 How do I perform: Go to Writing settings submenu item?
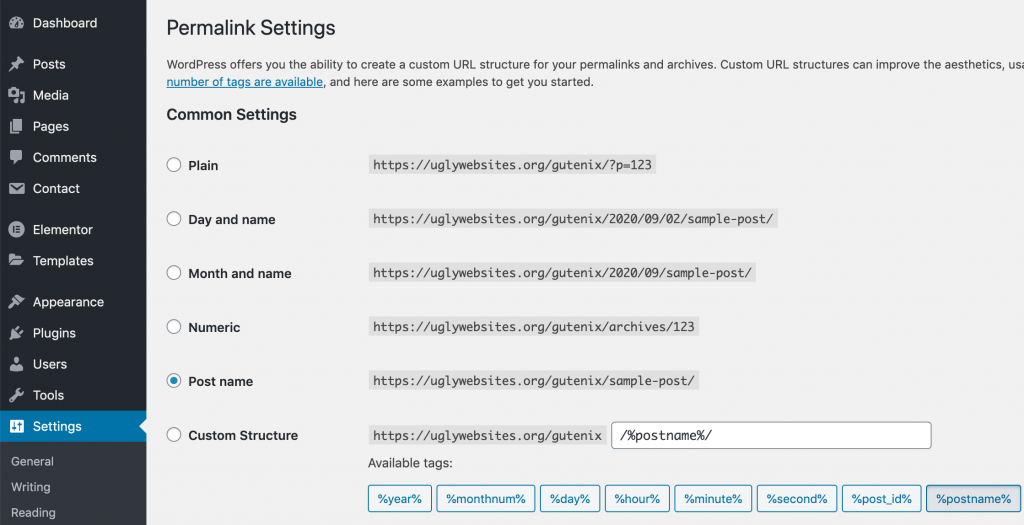click(x=31, y=487)
